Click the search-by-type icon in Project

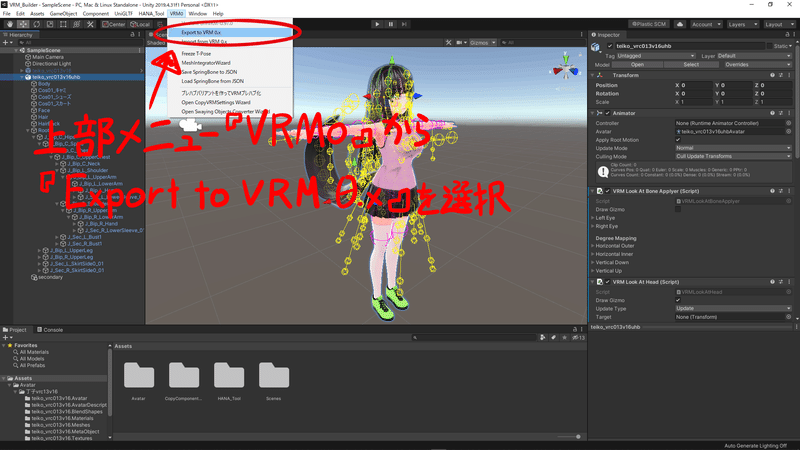[x=542, y=338]
